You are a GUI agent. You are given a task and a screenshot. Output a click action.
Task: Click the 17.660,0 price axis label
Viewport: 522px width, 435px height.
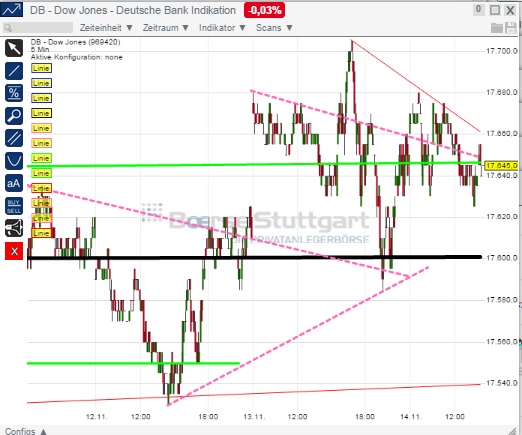click(502, 134)
